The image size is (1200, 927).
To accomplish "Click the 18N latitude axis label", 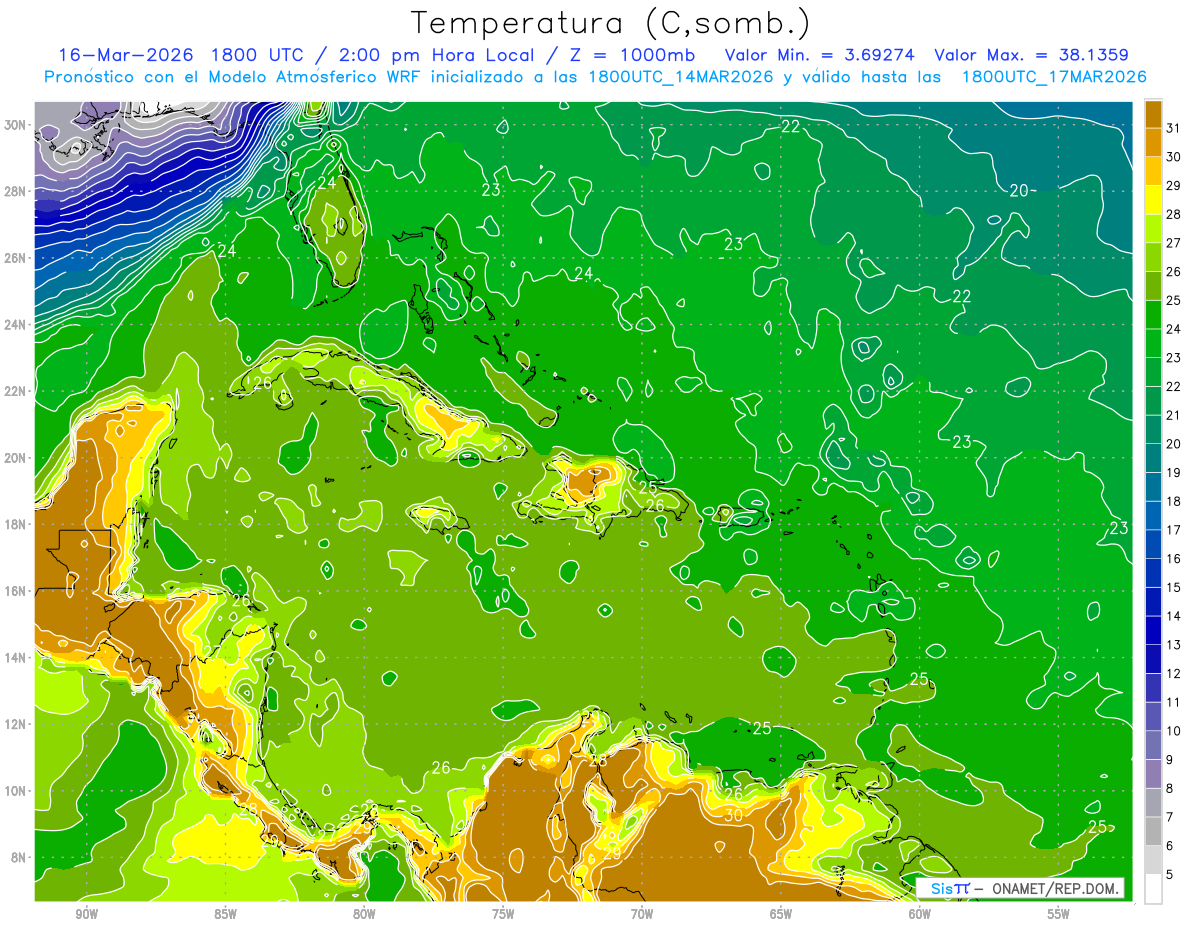I will click(16, 524).
